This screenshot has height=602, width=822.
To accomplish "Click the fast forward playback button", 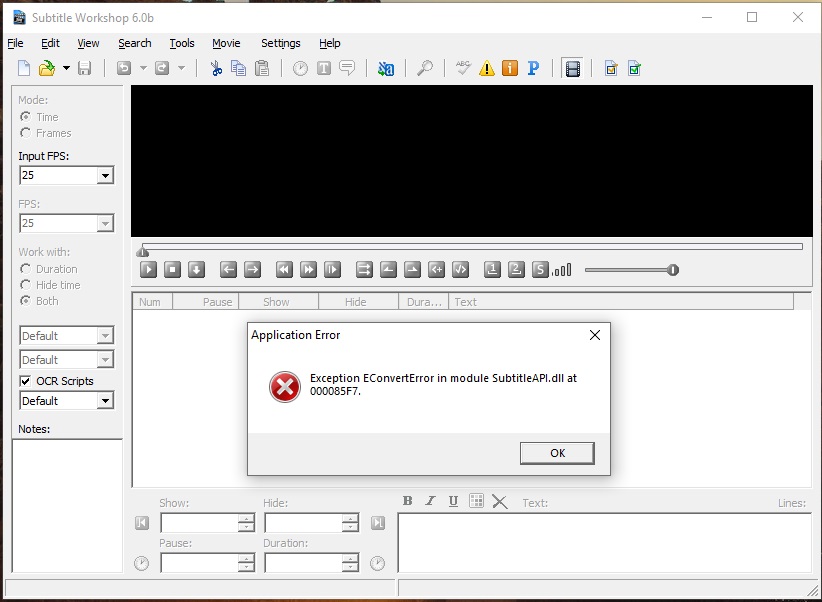I will pos(308,270).
